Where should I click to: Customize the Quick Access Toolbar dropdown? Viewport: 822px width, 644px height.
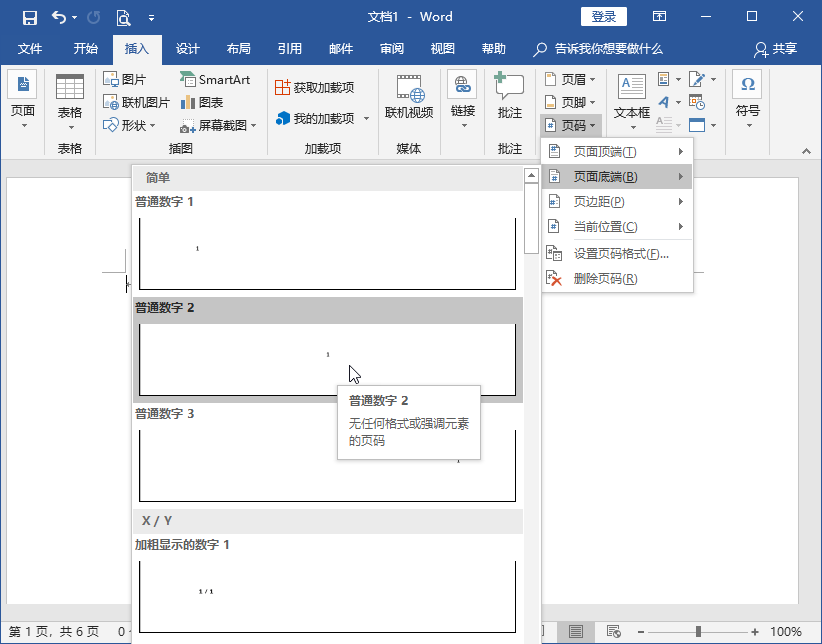151,18
